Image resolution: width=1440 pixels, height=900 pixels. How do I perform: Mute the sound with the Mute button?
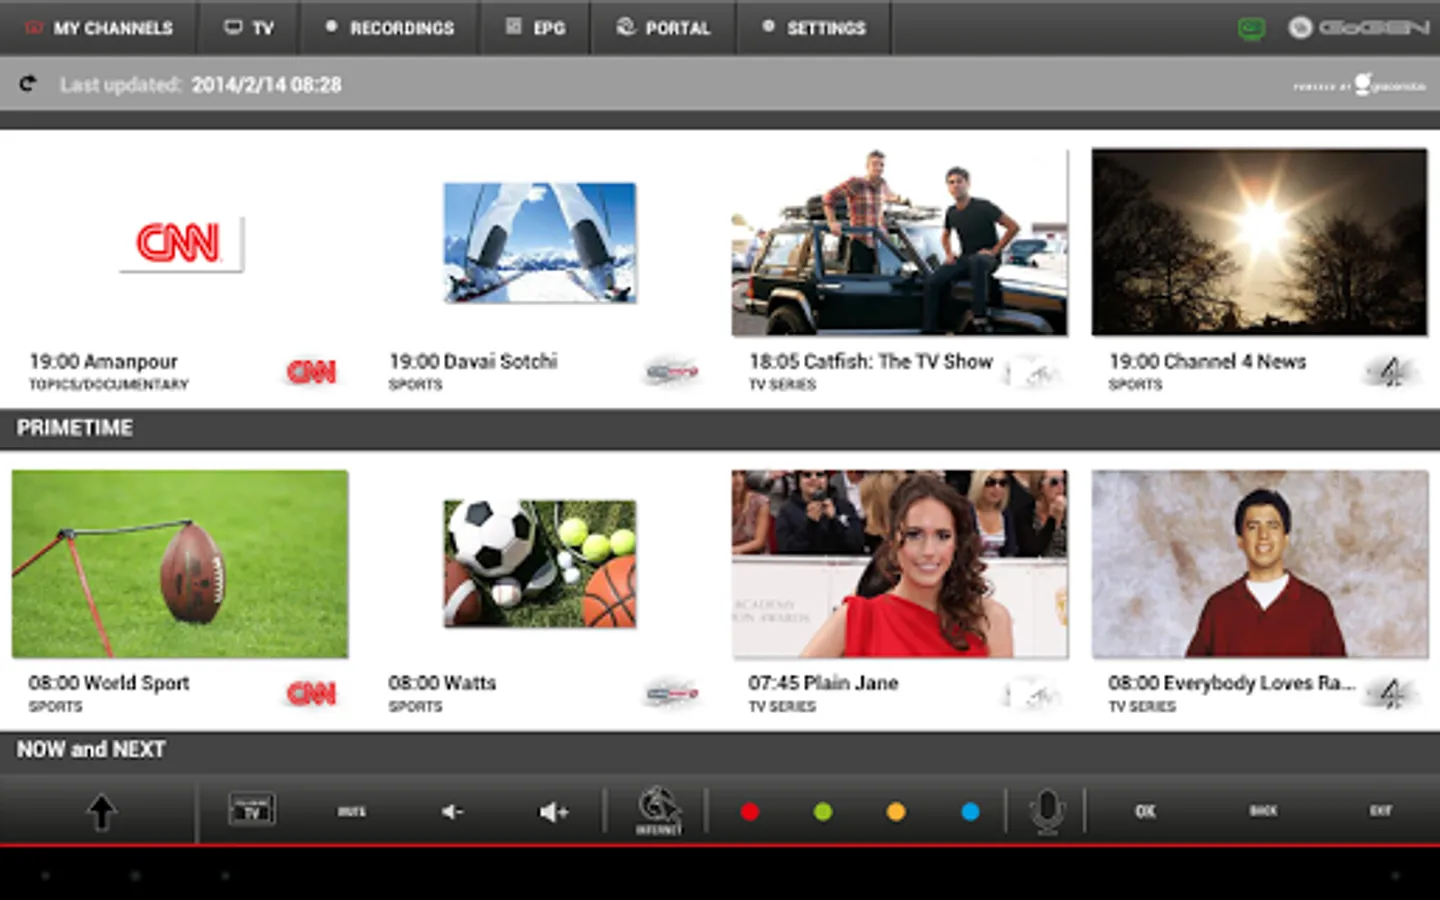coord(351,811)
